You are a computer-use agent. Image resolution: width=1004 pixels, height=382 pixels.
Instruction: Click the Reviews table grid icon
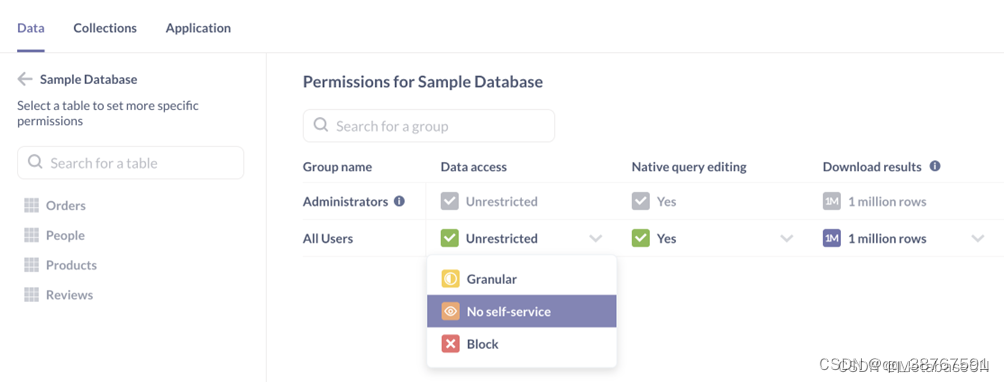(x=31, y=295)
